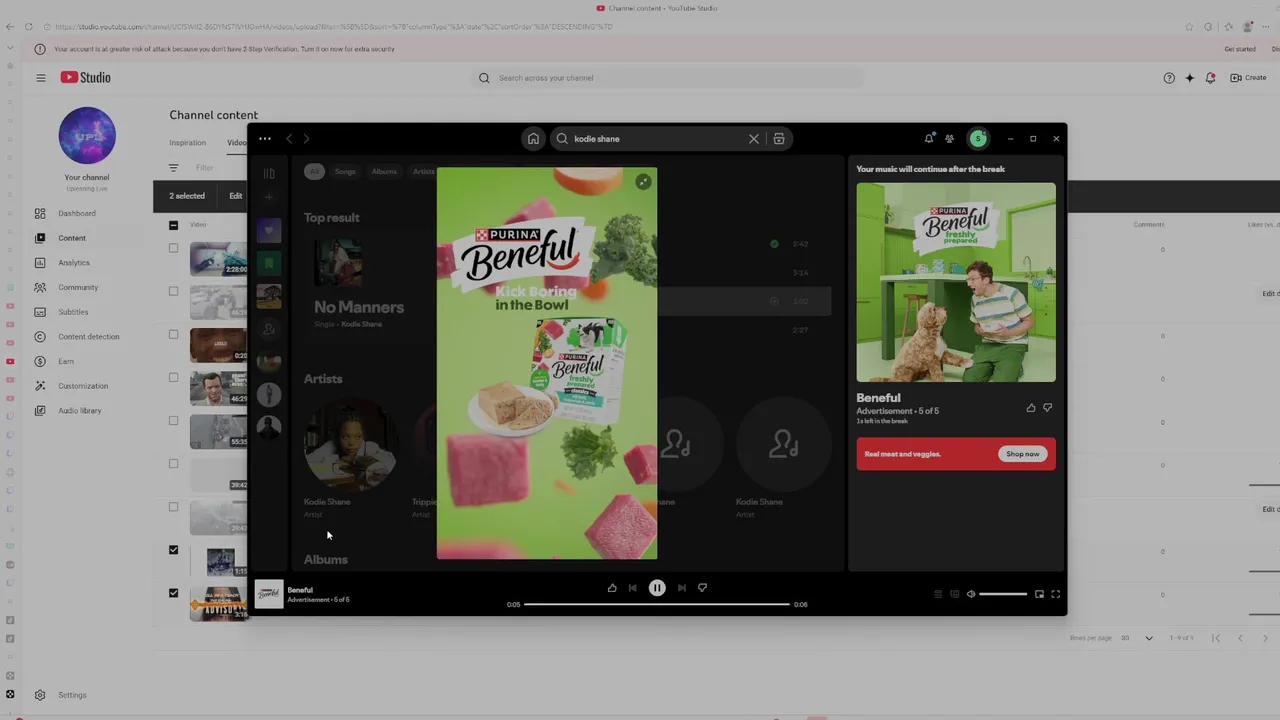Dislike the ad in the player bar
The width and height of the screenshot is (1280, 720).
tap(702, 588)
